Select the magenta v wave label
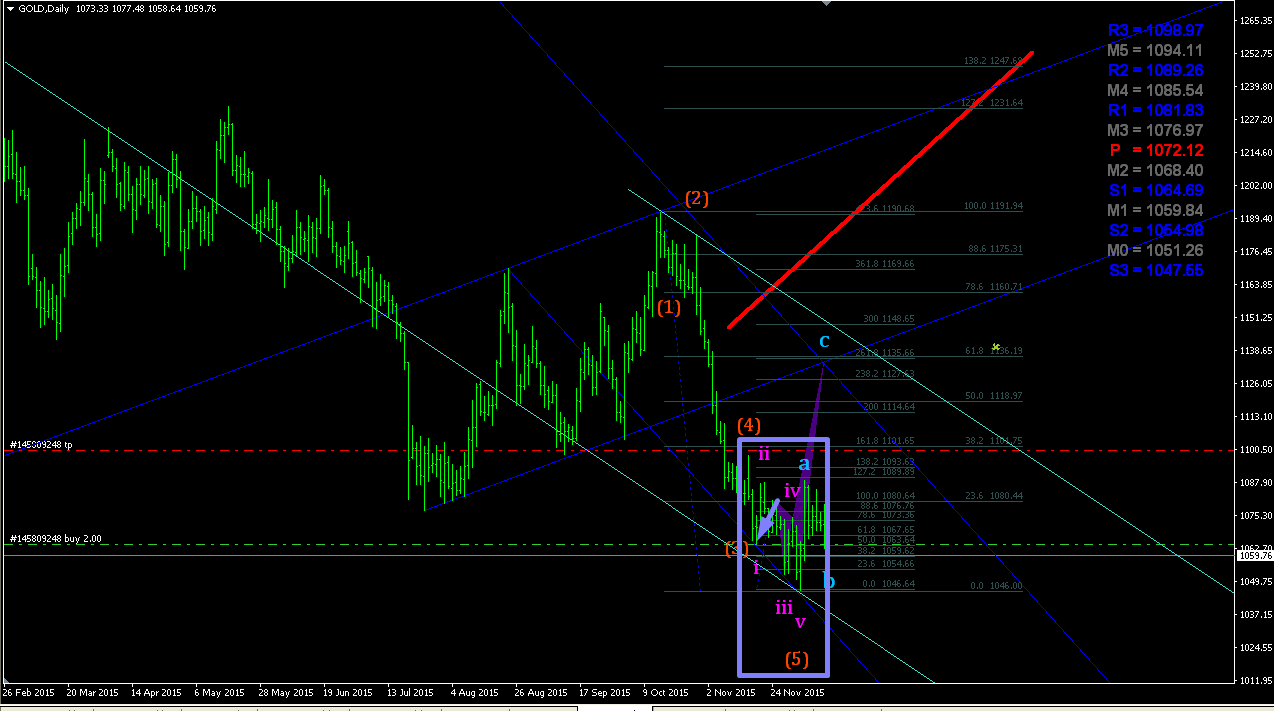This screenshot has height=711, width=1274. click(800, 622)
